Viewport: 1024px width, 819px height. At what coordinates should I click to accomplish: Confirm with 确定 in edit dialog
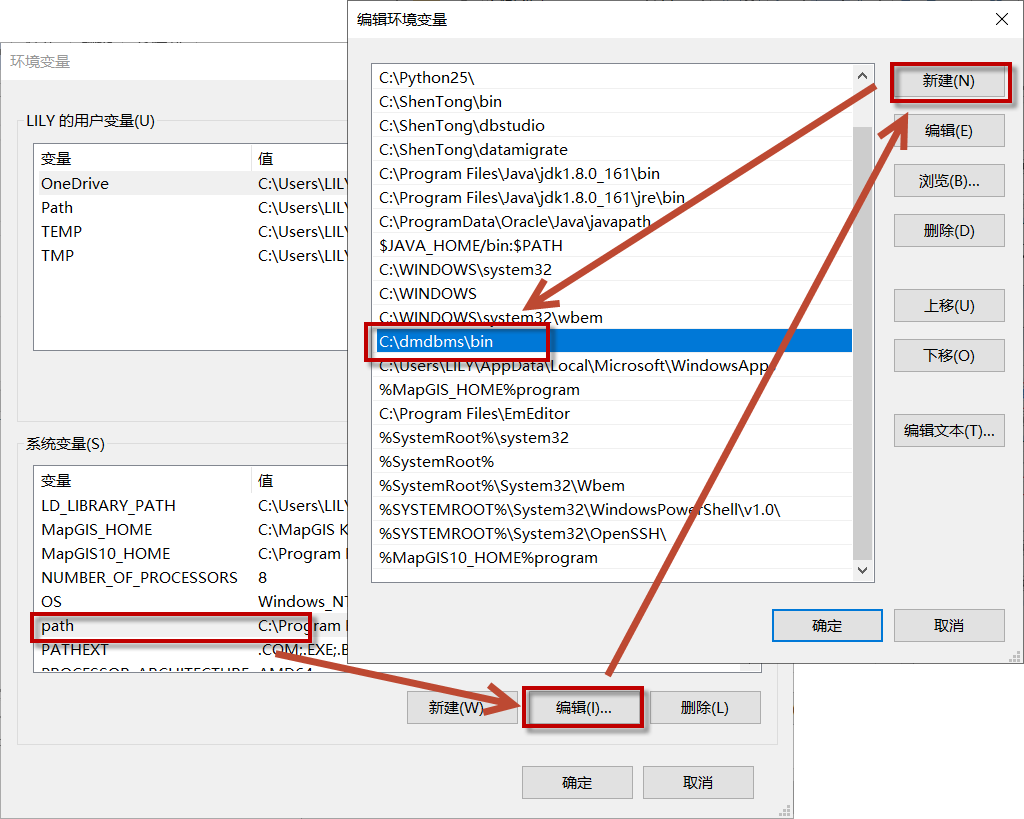click(x=827, y=626)
